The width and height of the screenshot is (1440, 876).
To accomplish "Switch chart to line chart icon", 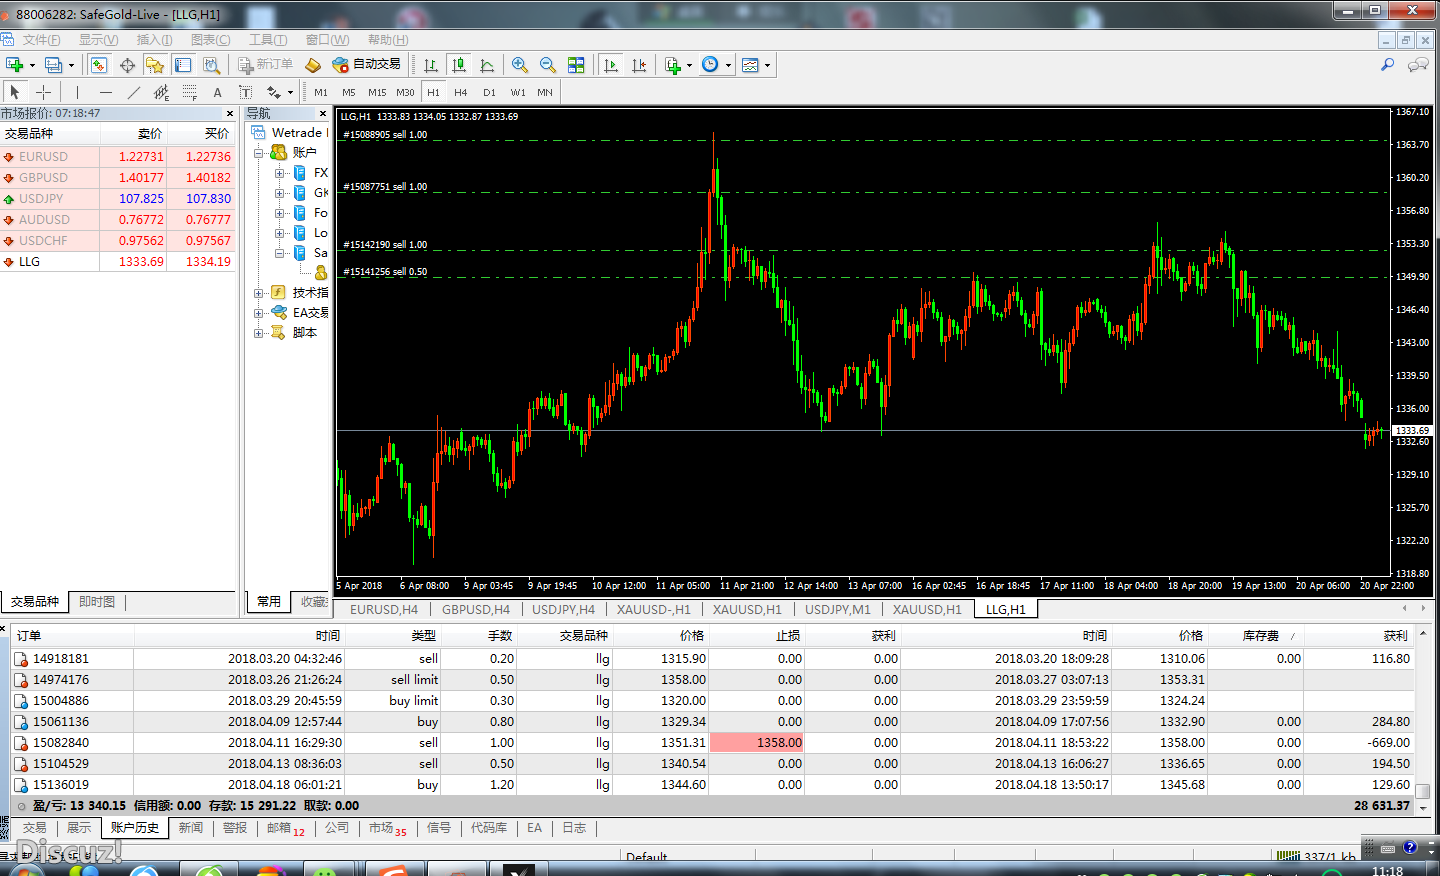I will point(487,65).
